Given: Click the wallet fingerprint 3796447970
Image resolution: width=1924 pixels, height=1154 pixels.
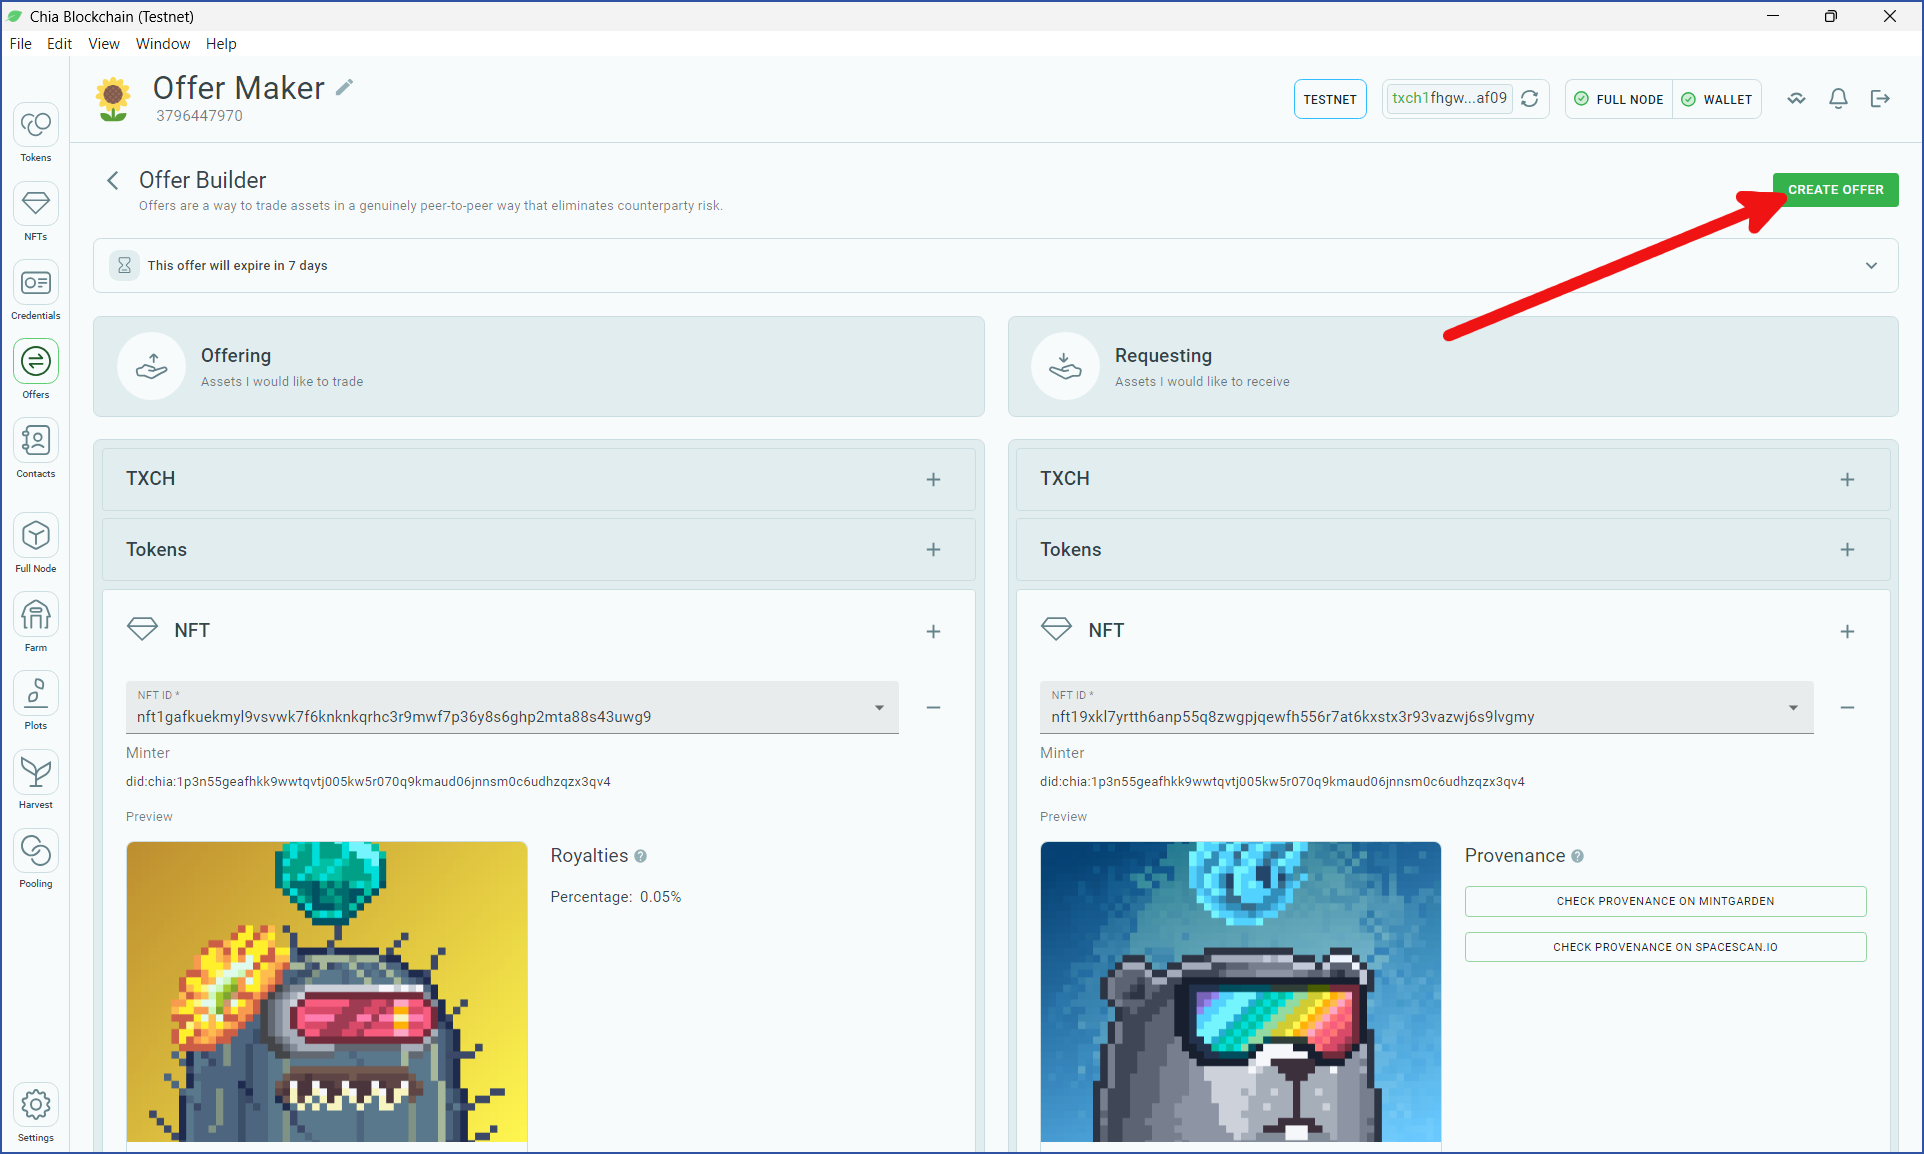Looking at the screenshot, I should 199,116.
